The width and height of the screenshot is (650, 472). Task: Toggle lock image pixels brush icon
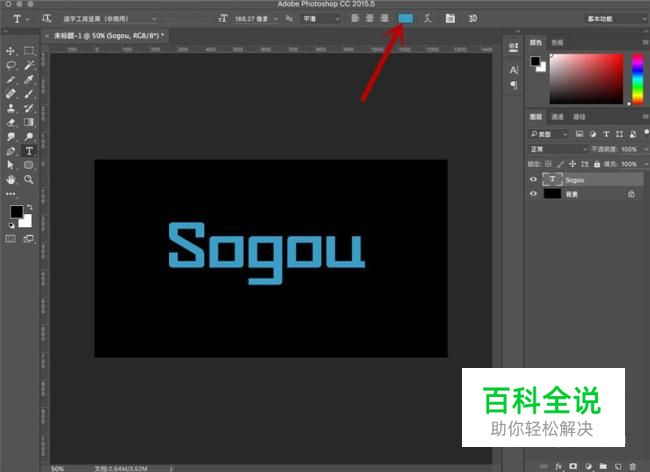pyautogui.click(x=560, y=164)
